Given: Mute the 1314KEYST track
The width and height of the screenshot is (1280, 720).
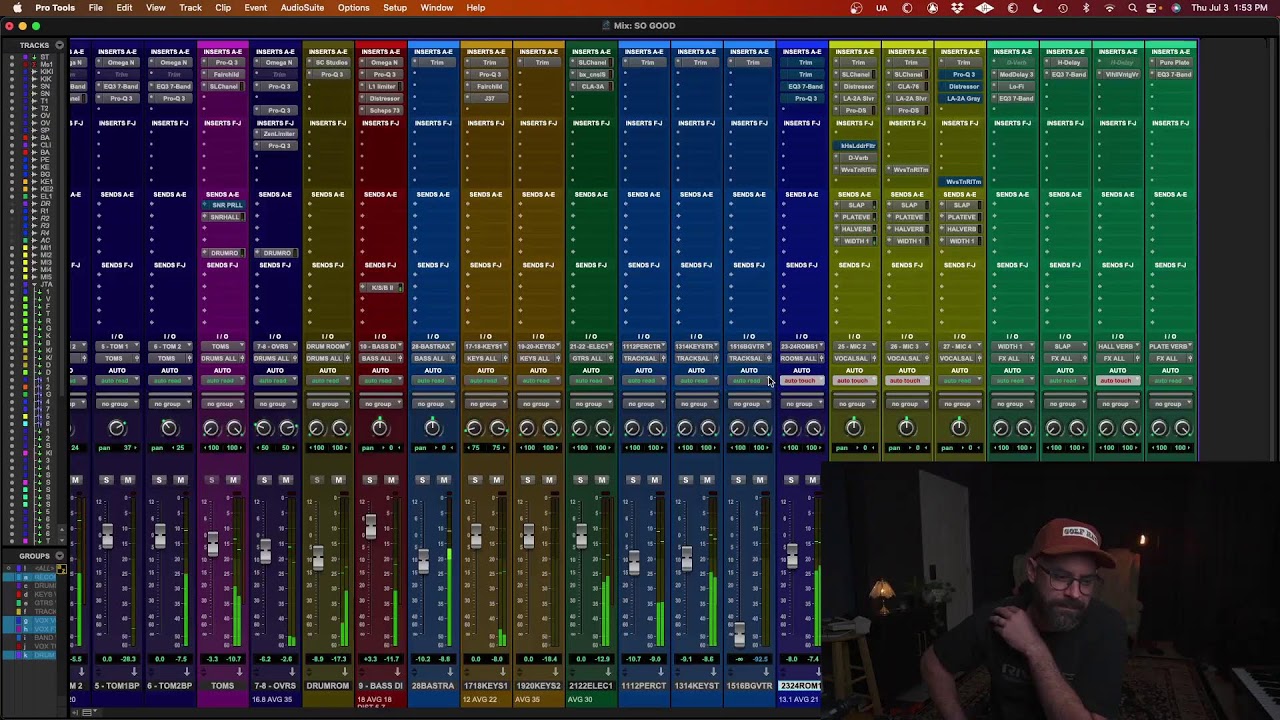Looking at the screenshot, I should [707, 480].
